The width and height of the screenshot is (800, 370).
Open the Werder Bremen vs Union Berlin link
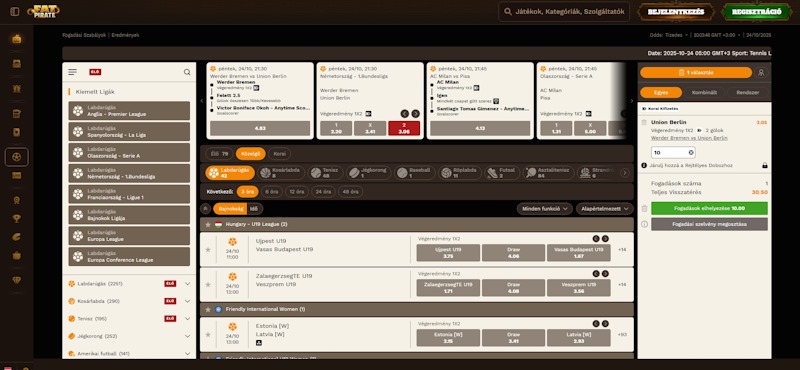click(689, 138)
